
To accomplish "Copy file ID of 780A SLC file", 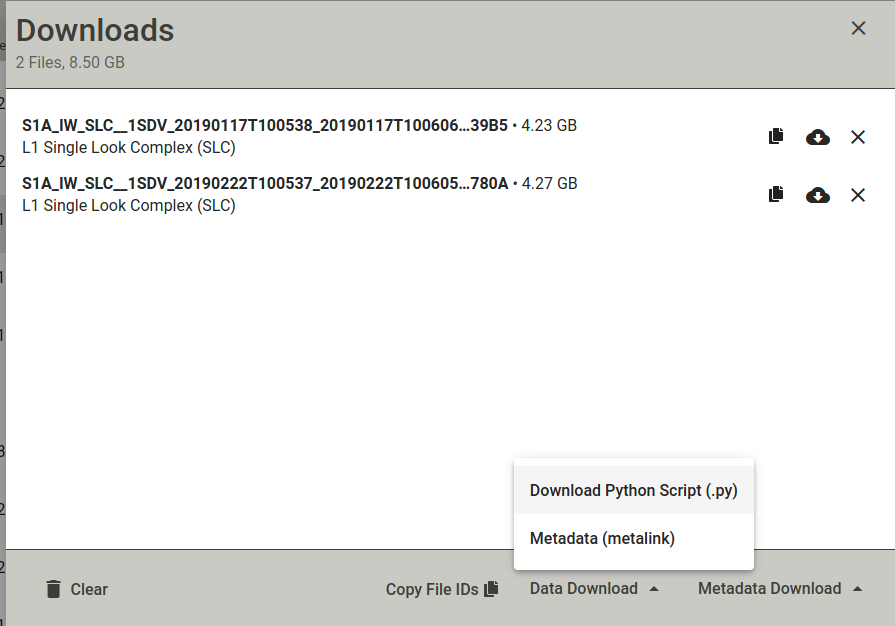I will (x=776, y=195).
